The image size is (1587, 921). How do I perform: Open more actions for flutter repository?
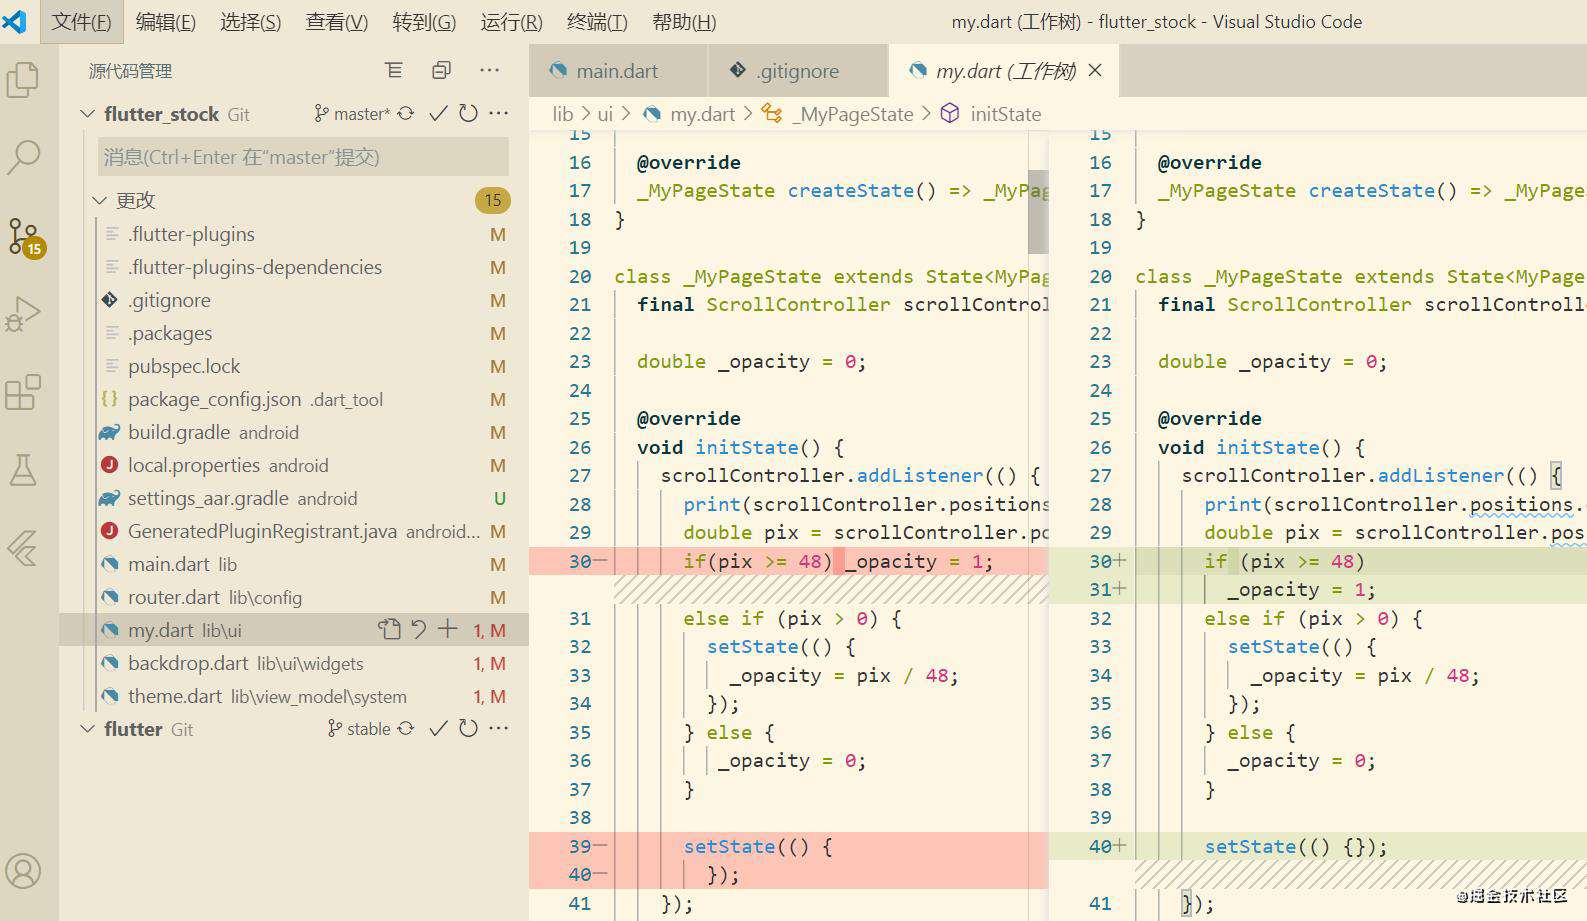(498, 729)
